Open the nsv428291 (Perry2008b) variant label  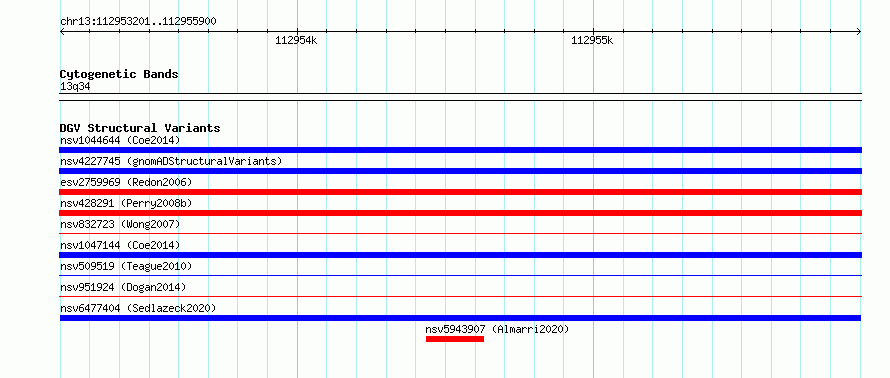pyautogui.click(x=126, y=203)
